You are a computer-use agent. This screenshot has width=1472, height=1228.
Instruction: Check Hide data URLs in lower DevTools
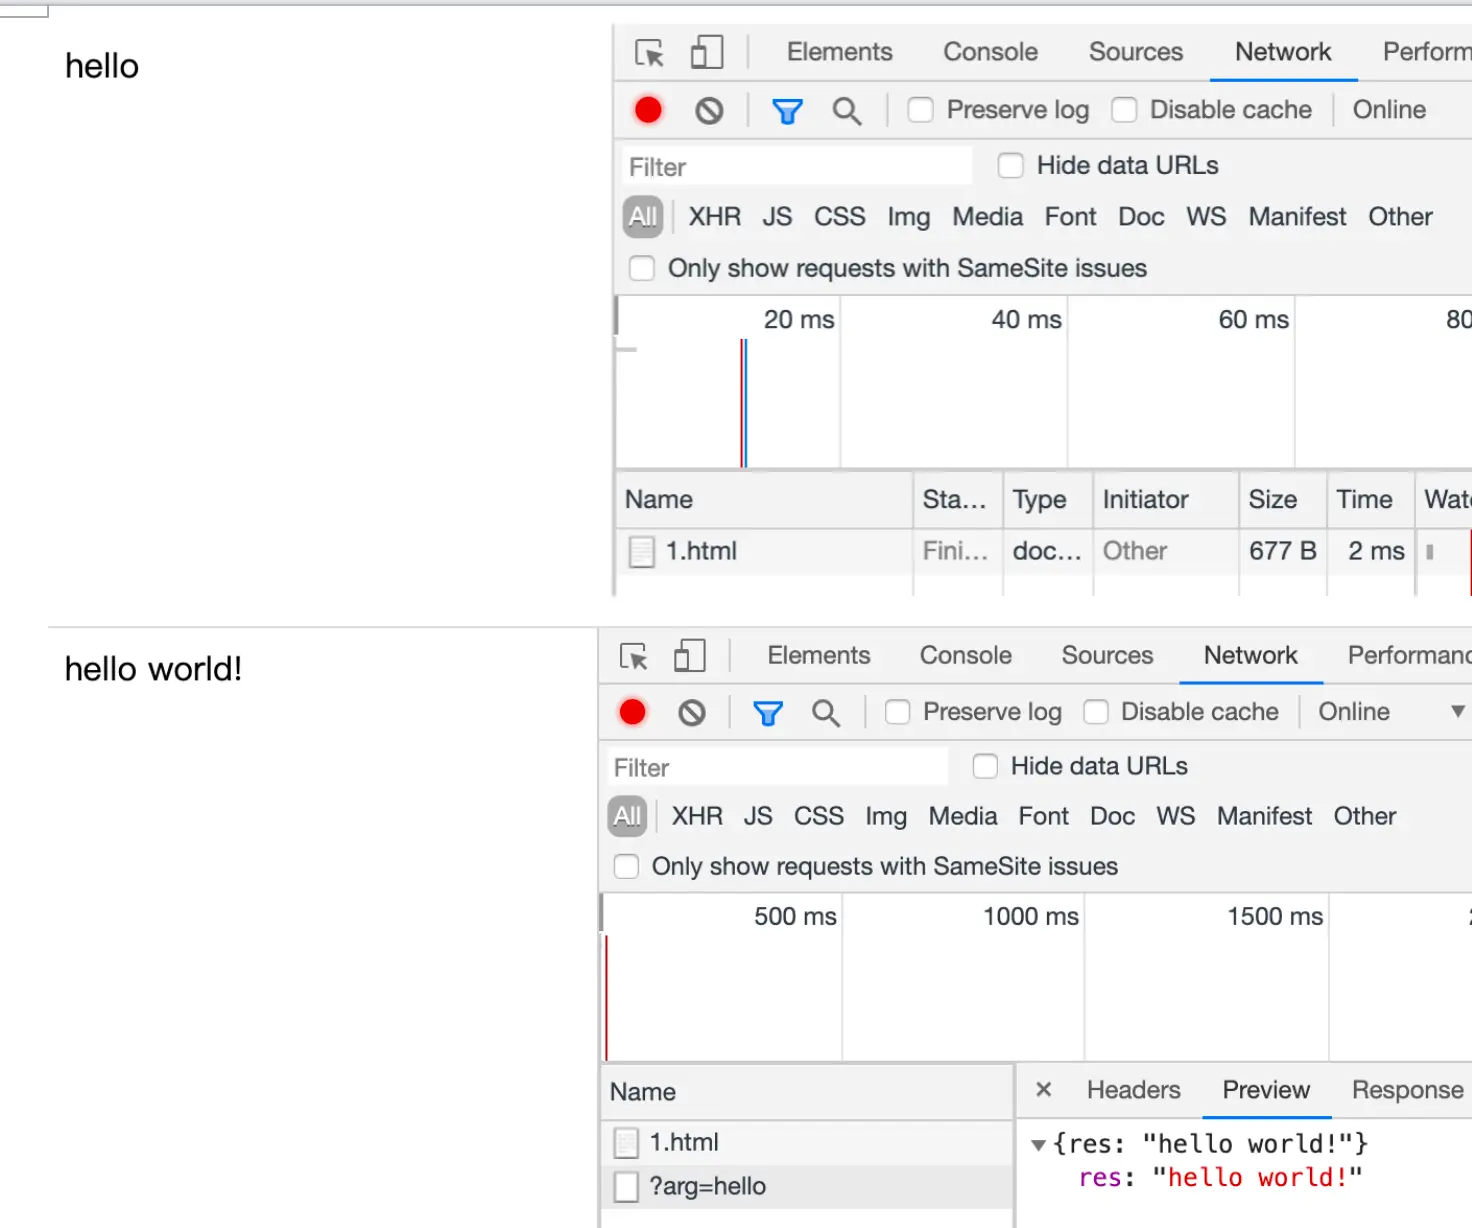click(x=985, y=767)
